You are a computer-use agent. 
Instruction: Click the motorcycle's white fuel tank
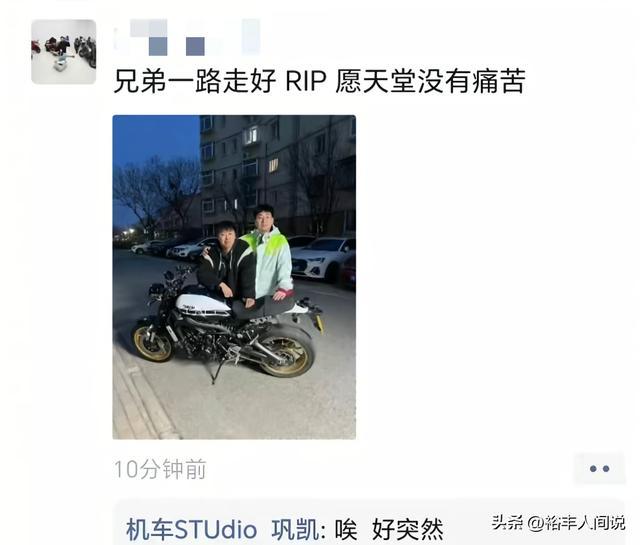[x=202, y=305]
